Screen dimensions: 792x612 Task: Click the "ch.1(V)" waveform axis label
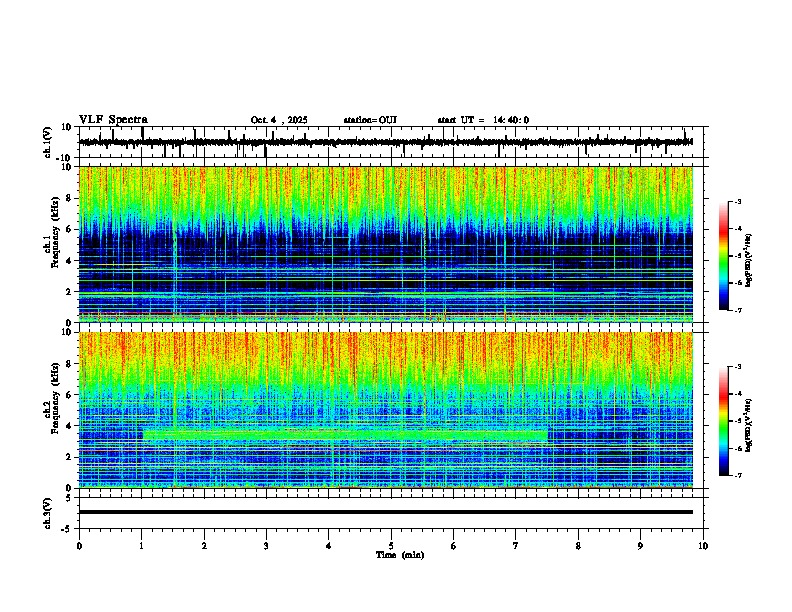click(48, 142)
